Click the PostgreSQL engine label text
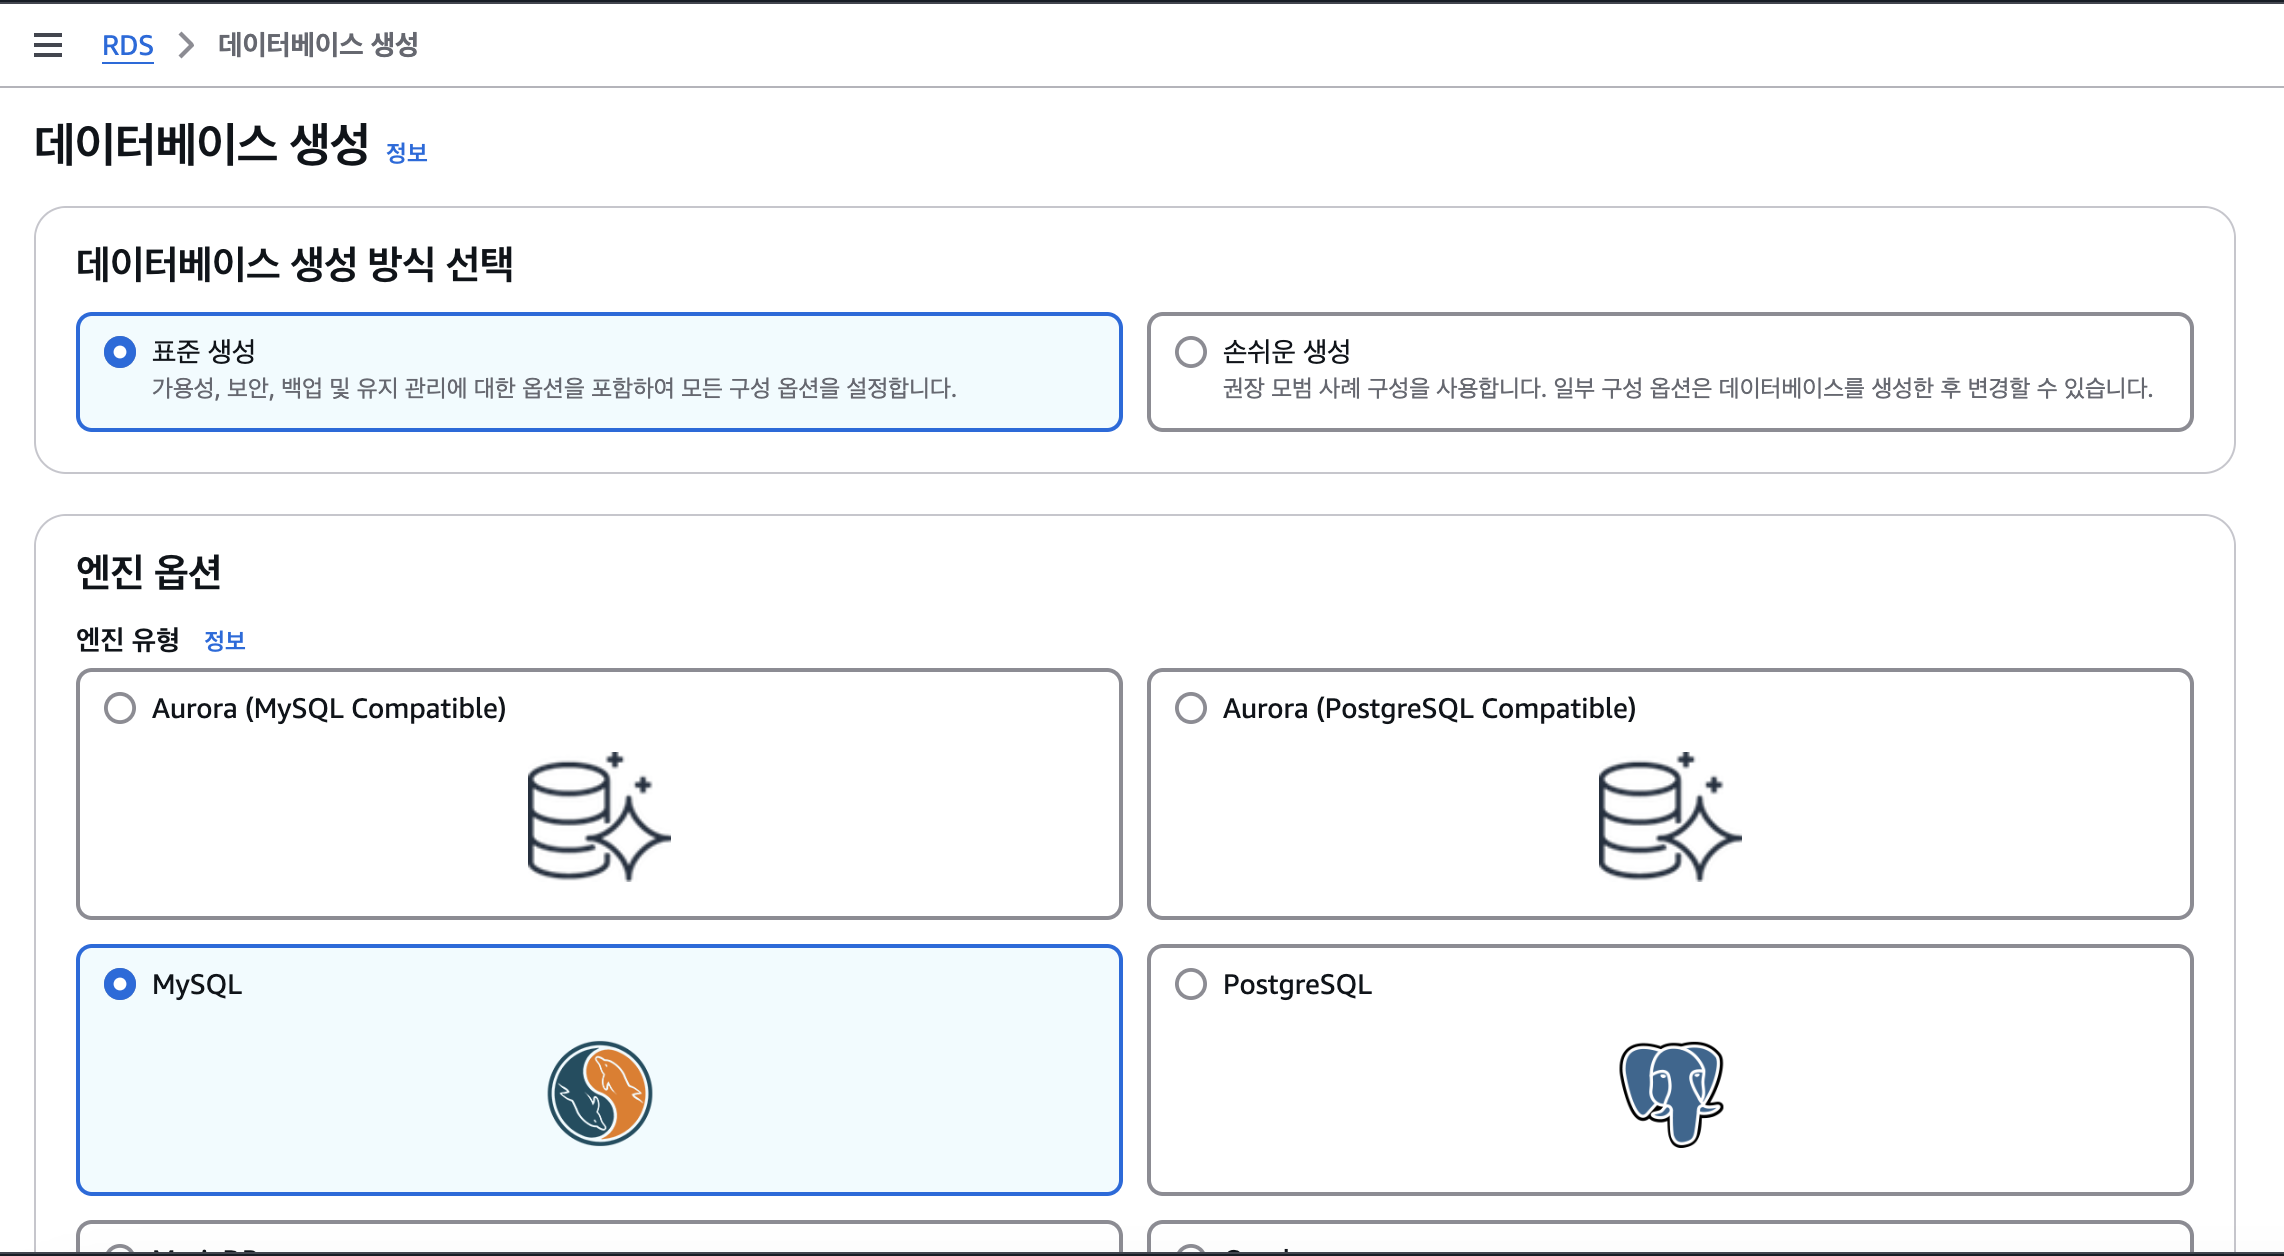The height and width of the screenshot is (1256, 2284). [1297, 985]
